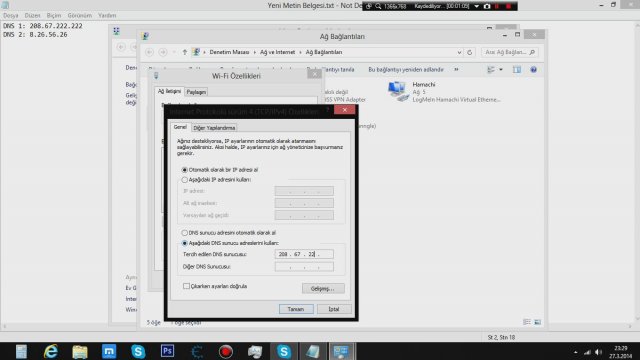Click forward arrow in Ağ Bağlantıları window

tap(163, 52)
